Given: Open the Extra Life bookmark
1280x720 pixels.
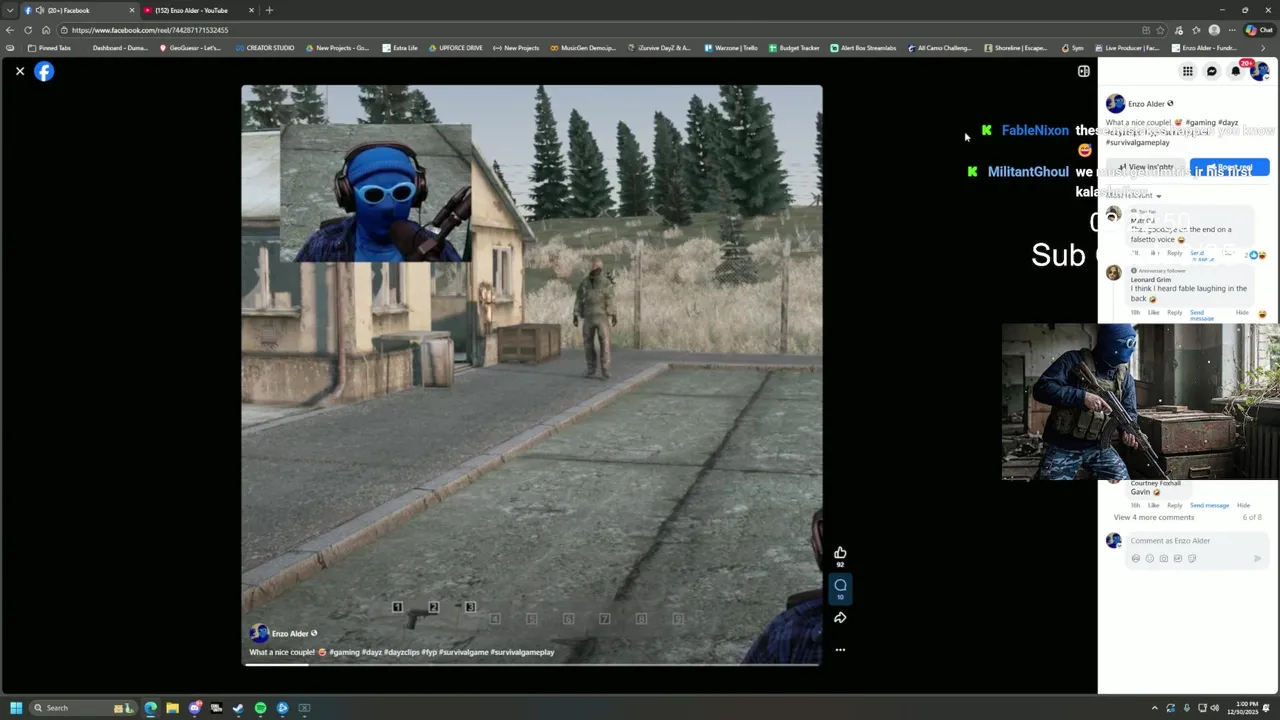Looking at the screenshot, I should tap(400, 48).
